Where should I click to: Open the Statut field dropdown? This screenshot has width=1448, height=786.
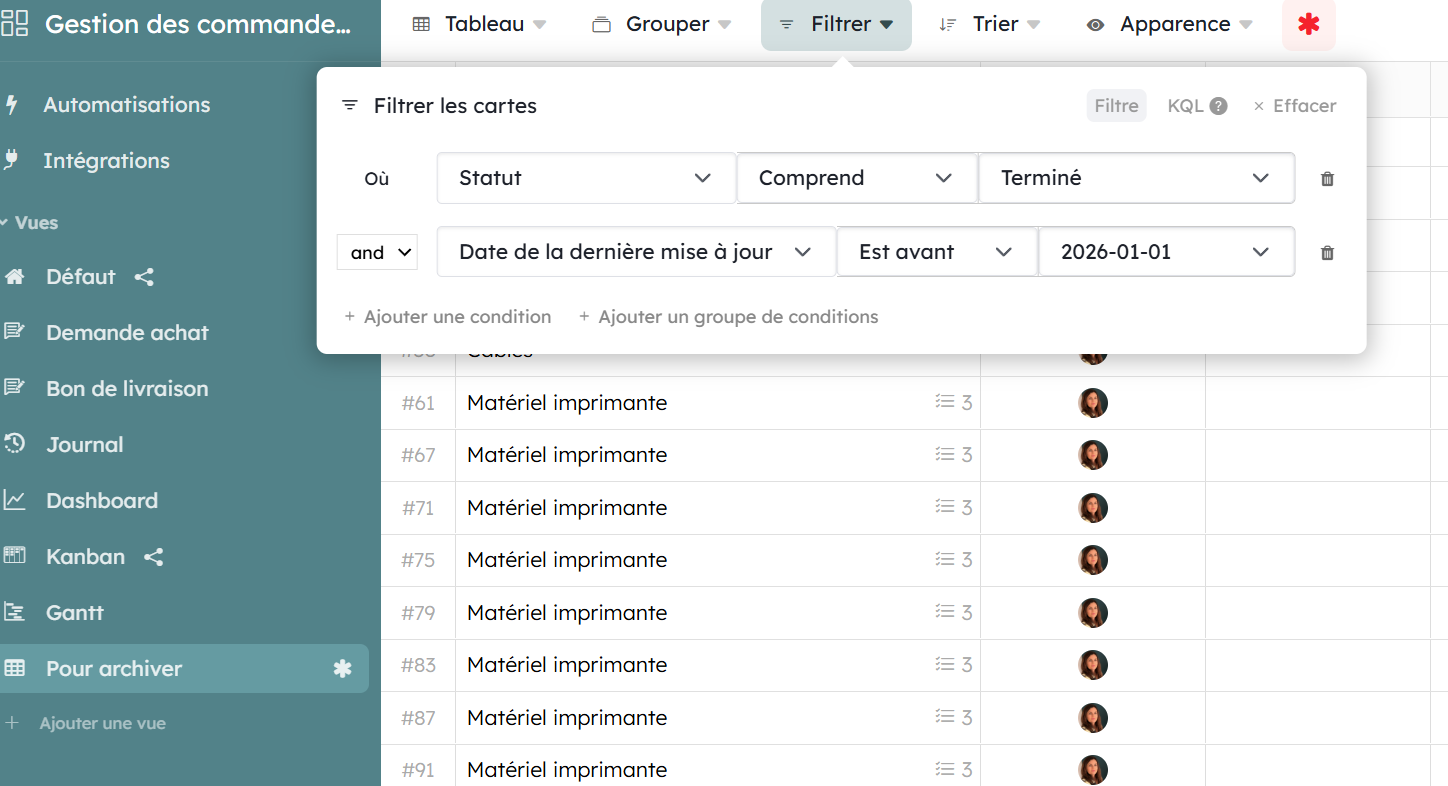(585, 178)
